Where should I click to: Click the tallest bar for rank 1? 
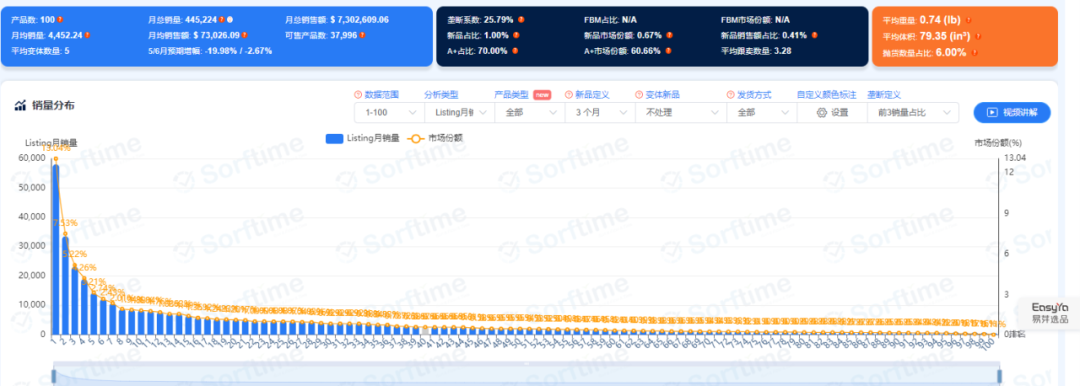coord(55,250)
